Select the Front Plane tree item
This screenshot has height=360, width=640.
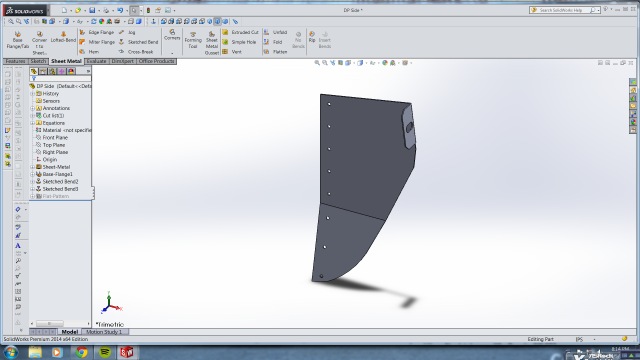tap(51, 138)
